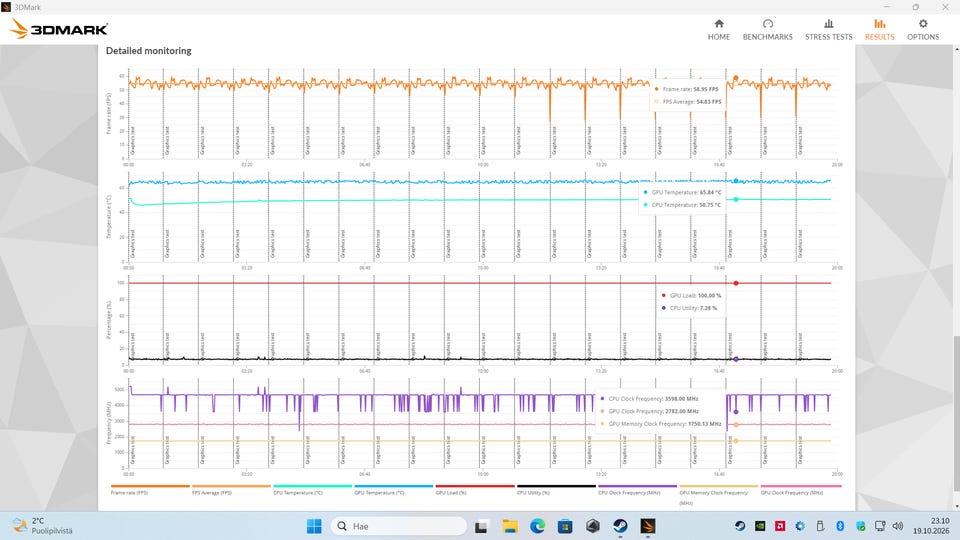960x540 pixels.
Task: Open Steam from the taskbar
Action: tap(620, 526)
